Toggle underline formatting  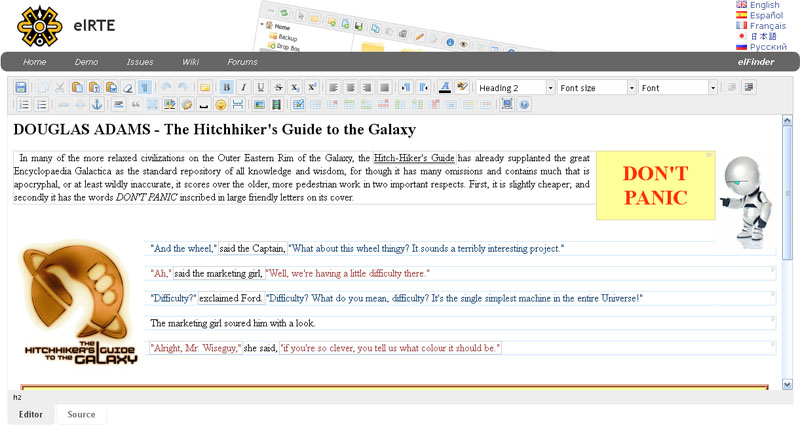click(261, 87)
